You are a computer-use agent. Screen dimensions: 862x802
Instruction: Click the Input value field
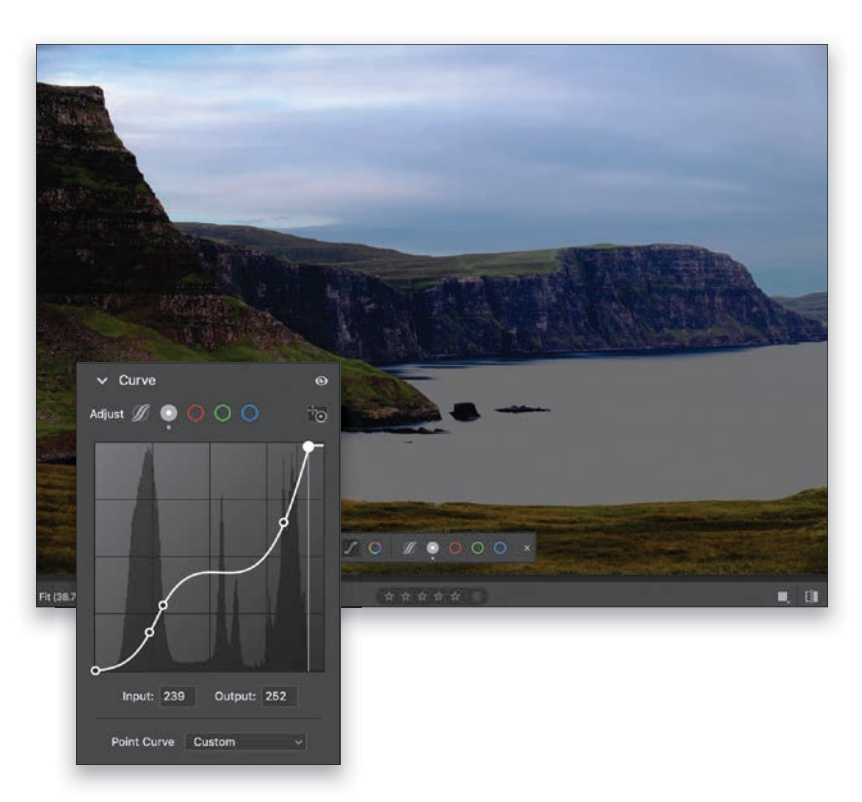pyautogui.click(x=177, y=696)
